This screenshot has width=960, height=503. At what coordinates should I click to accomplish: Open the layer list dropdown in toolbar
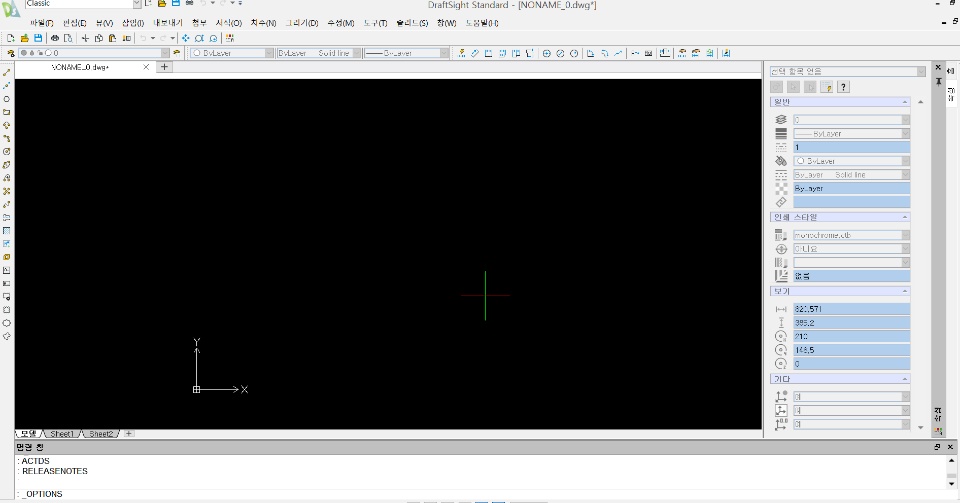pyautogui.click(x=165, y=53)
